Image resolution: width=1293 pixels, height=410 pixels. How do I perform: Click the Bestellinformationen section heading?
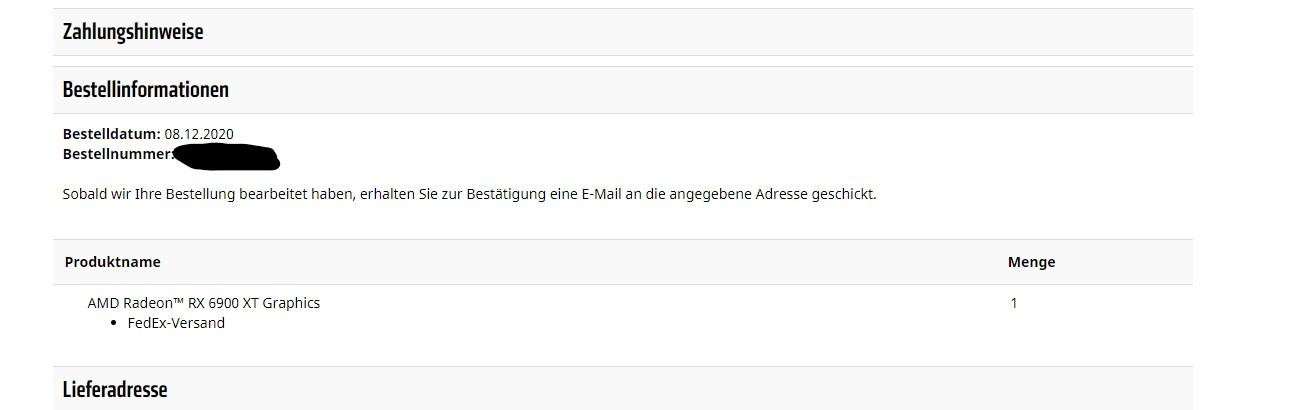tap(146, 90)
